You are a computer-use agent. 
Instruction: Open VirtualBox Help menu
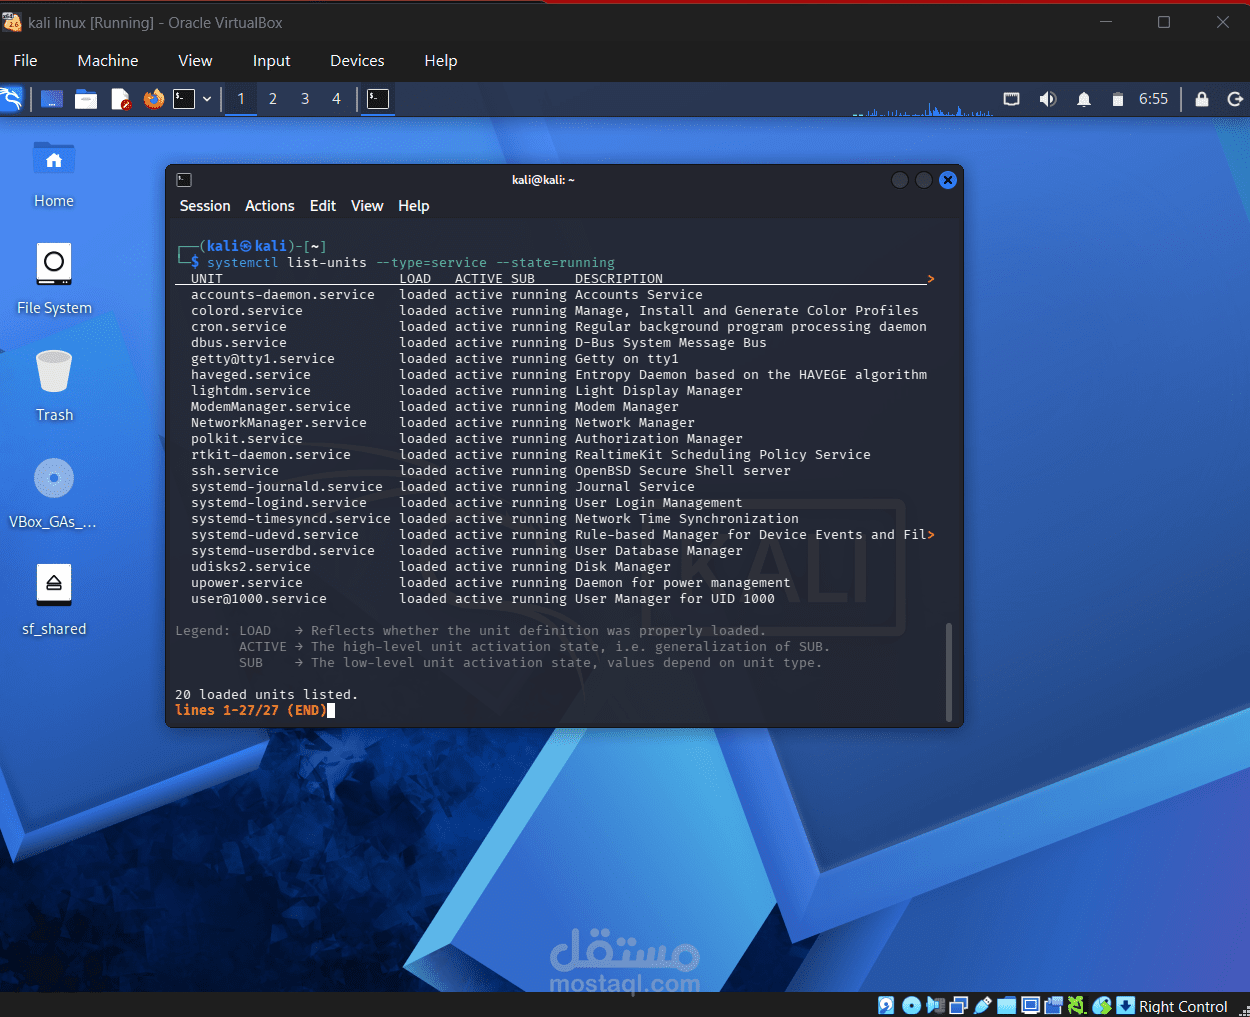tap(441, 61)
